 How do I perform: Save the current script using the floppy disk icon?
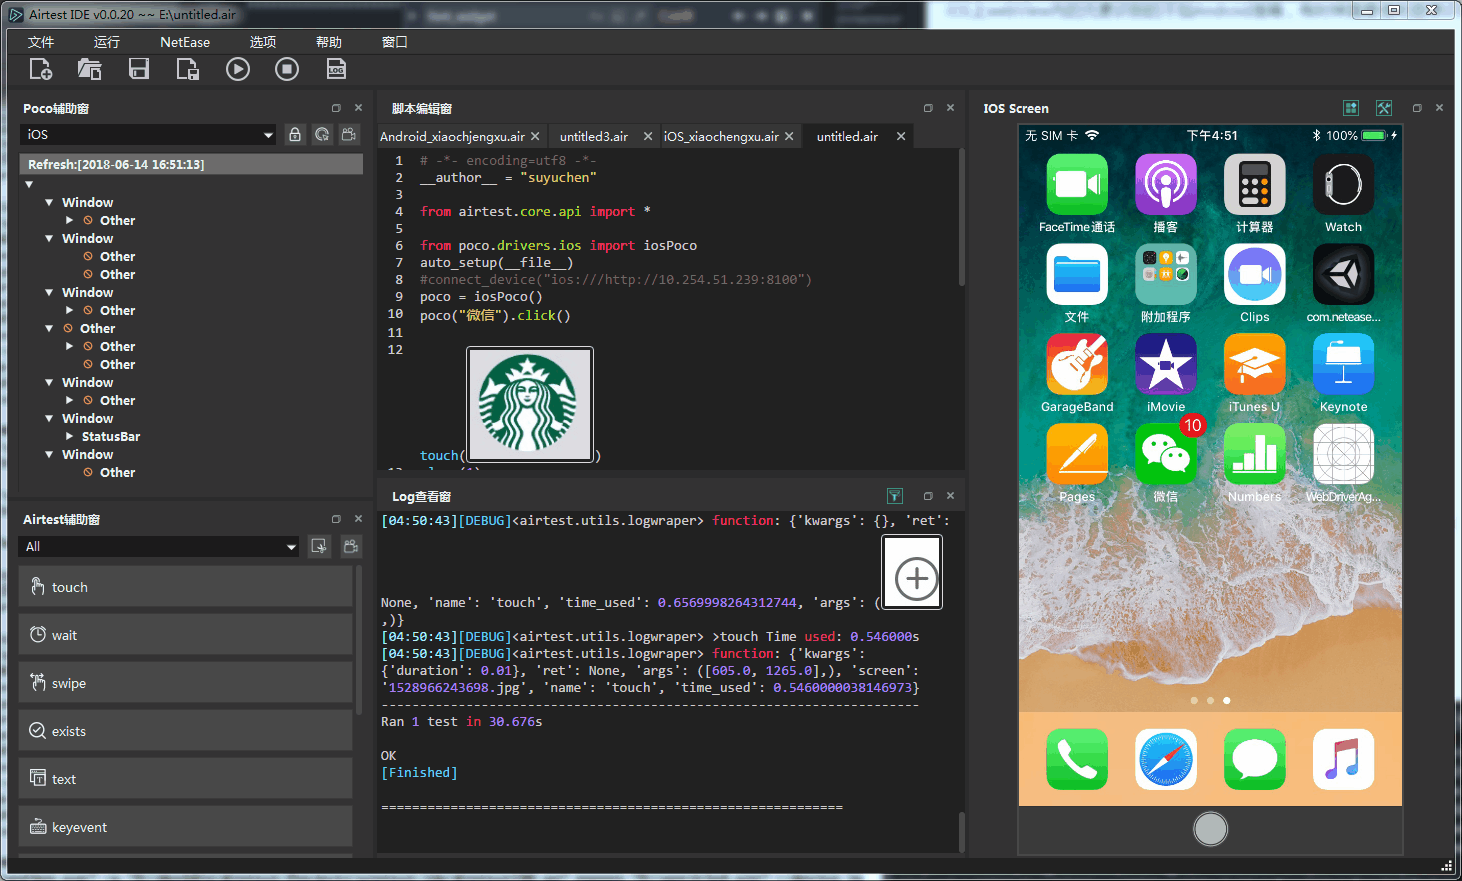point(139,69)
